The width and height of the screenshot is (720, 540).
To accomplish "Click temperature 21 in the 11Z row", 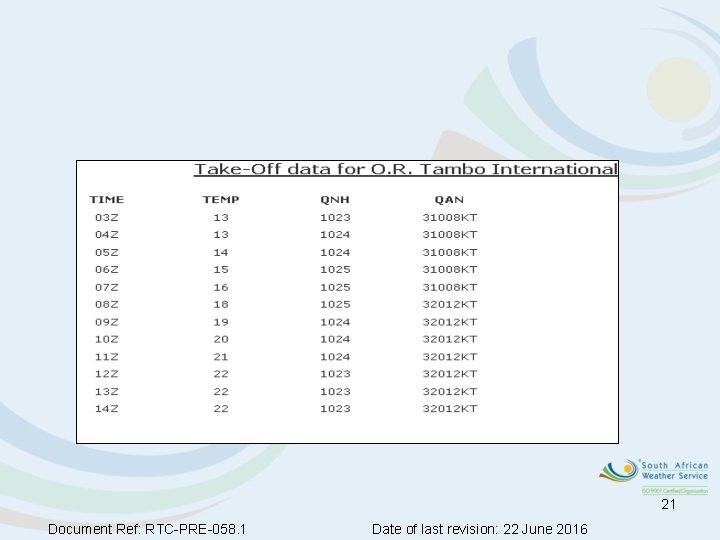I will point(221,357).
